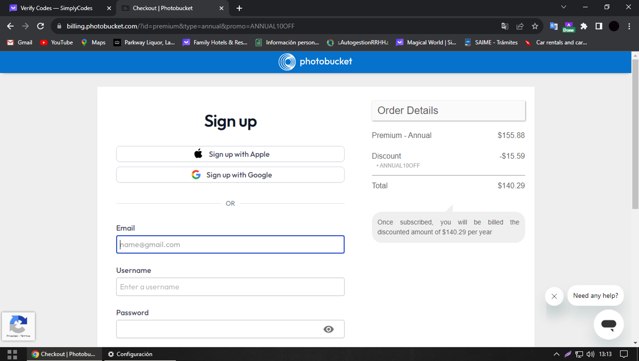Open Gmail bookmark
639x361 pixels.
pos(20,42)
